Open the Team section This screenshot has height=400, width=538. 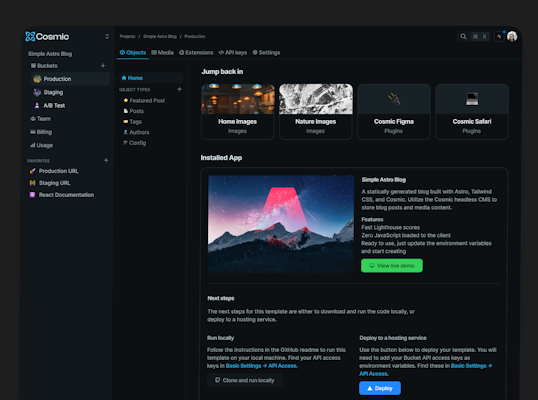pos(40,119)
